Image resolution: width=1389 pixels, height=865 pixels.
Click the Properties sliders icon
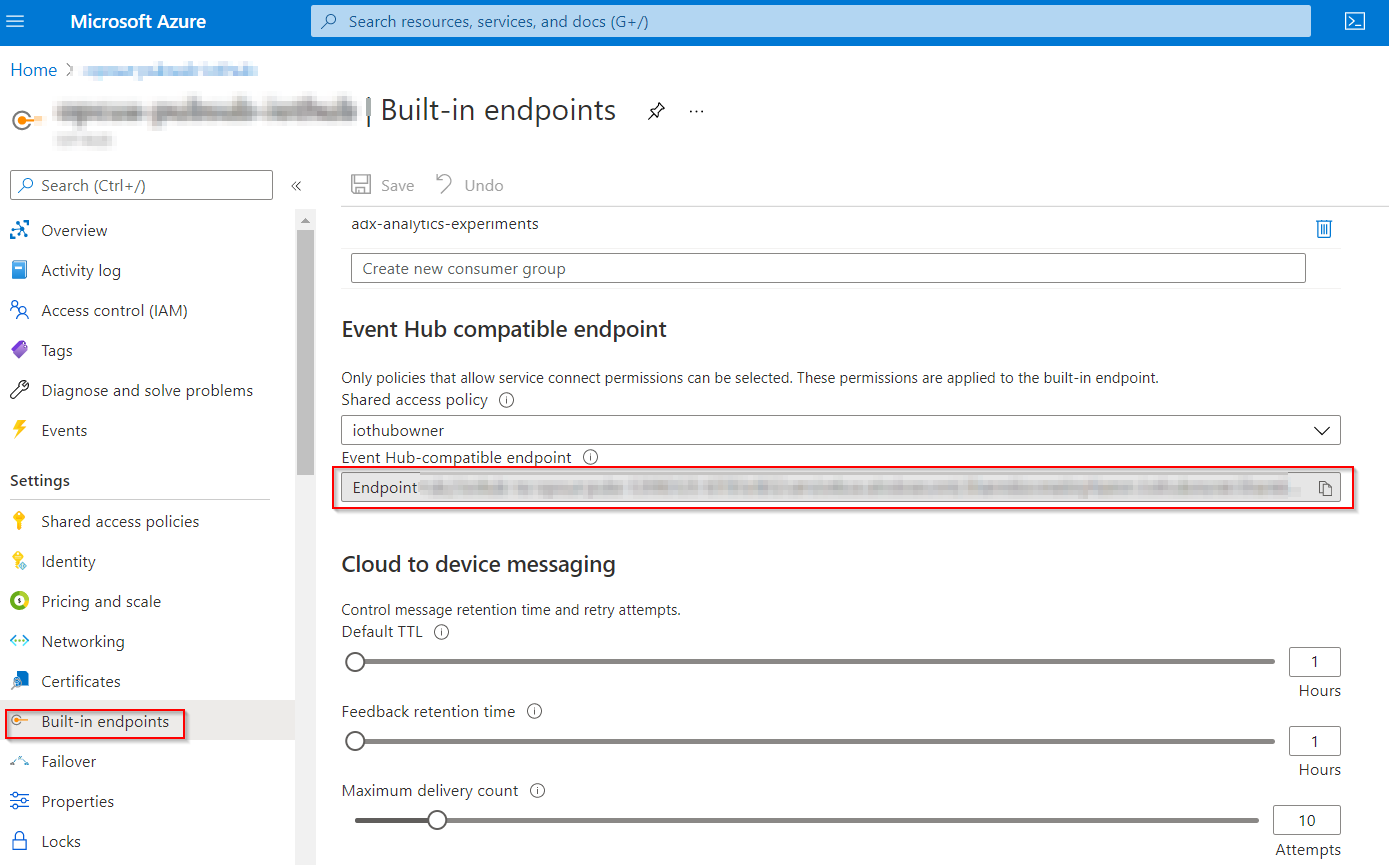point(19,801)
